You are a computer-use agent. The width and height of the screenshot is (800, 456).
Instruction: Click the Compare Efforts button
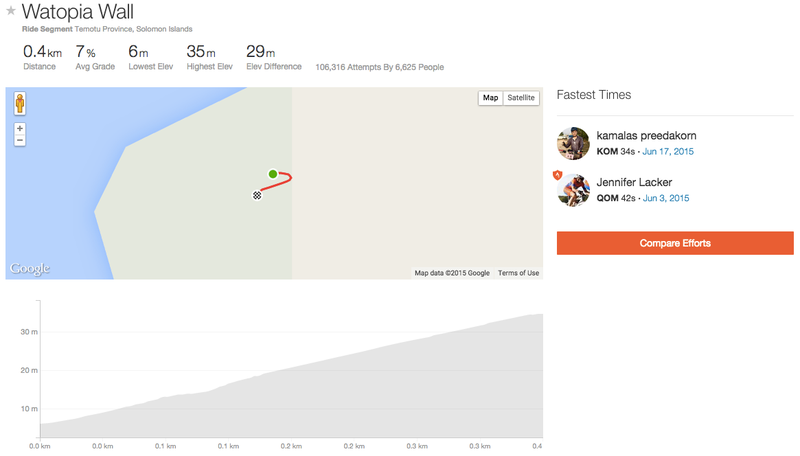tap(675, 243)
